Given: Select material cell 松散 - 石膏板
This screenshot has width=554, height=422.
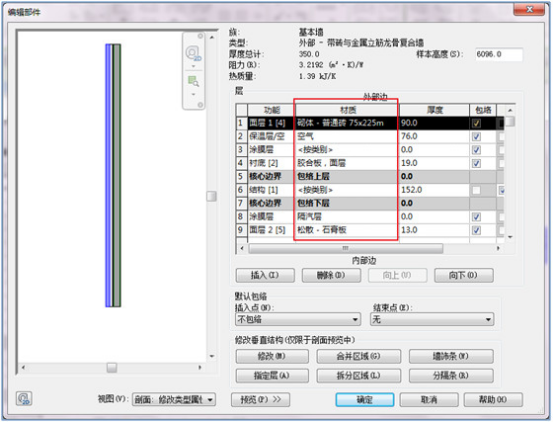Looking at the screenshot, I should pyautogui.click(x=348, y=230).
